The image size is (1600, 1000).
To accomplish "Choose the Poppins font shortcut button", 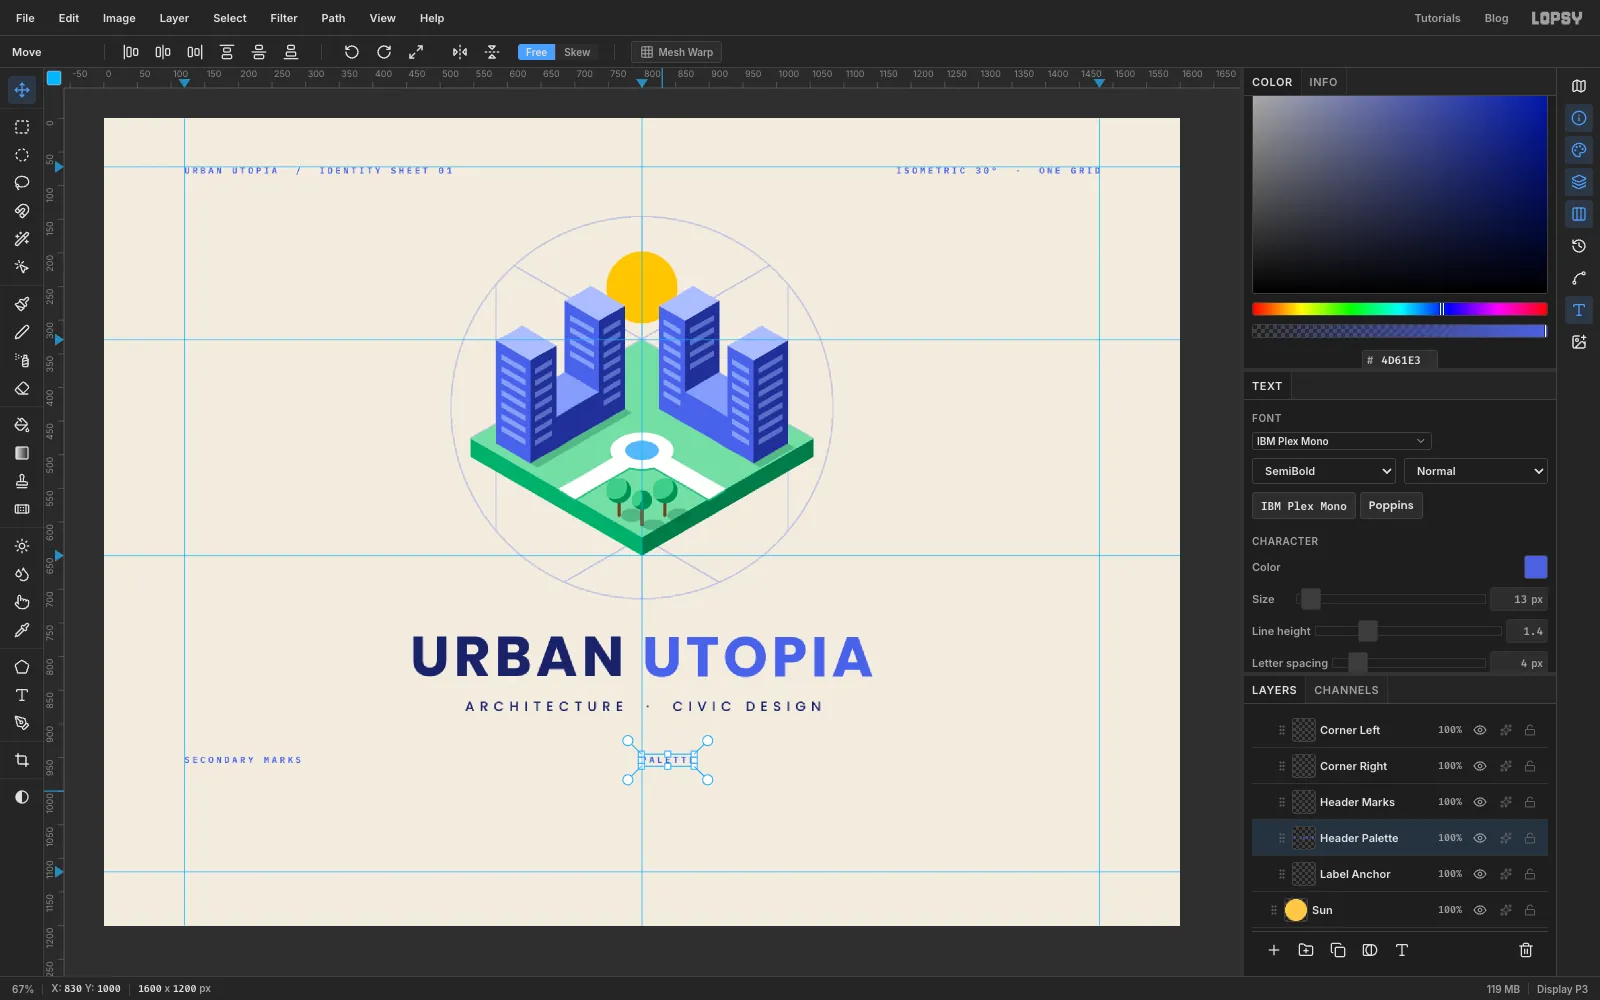I will [1391, 506].
